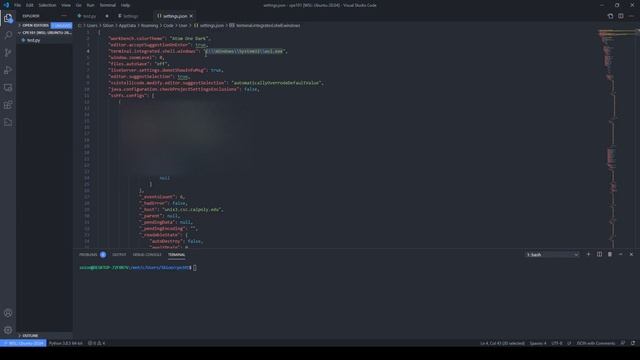Switch to the DEBUG CONSOLE panel tab
The width and height of the screenshot is (640, 360).
pos(147,254)
